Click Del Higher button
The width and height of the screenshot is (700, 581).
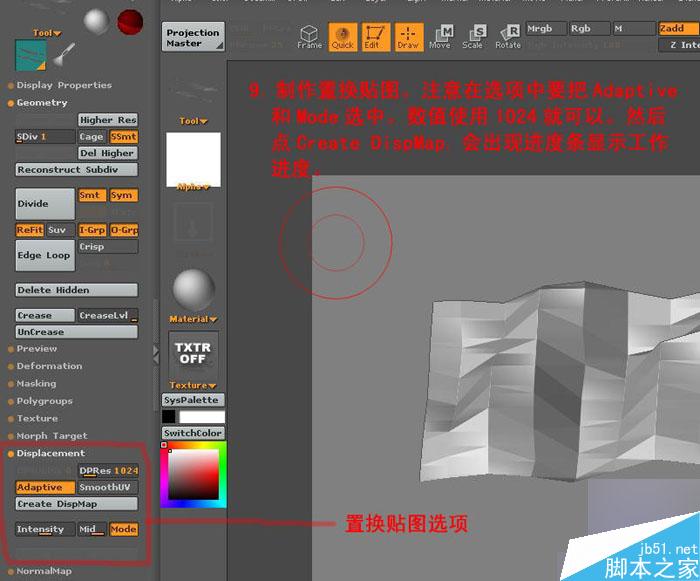click(108, 153)
